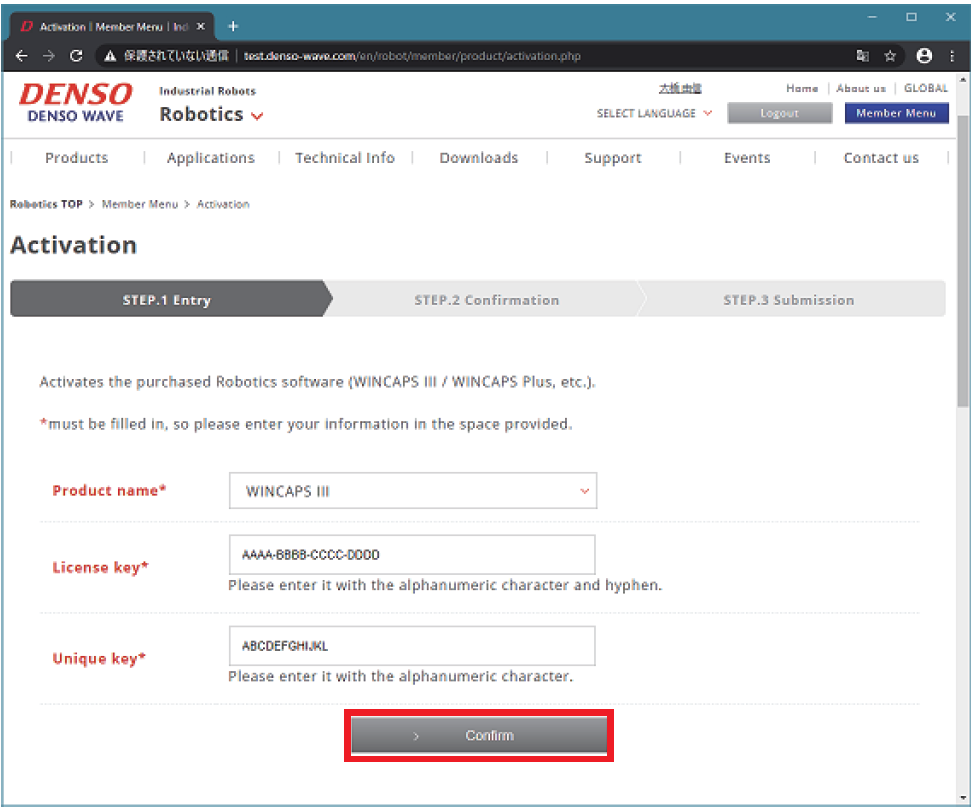
Task: Expand the SELECT LANGUAGE dropdown
Action: pyautogui.click(x=653, y=114)
